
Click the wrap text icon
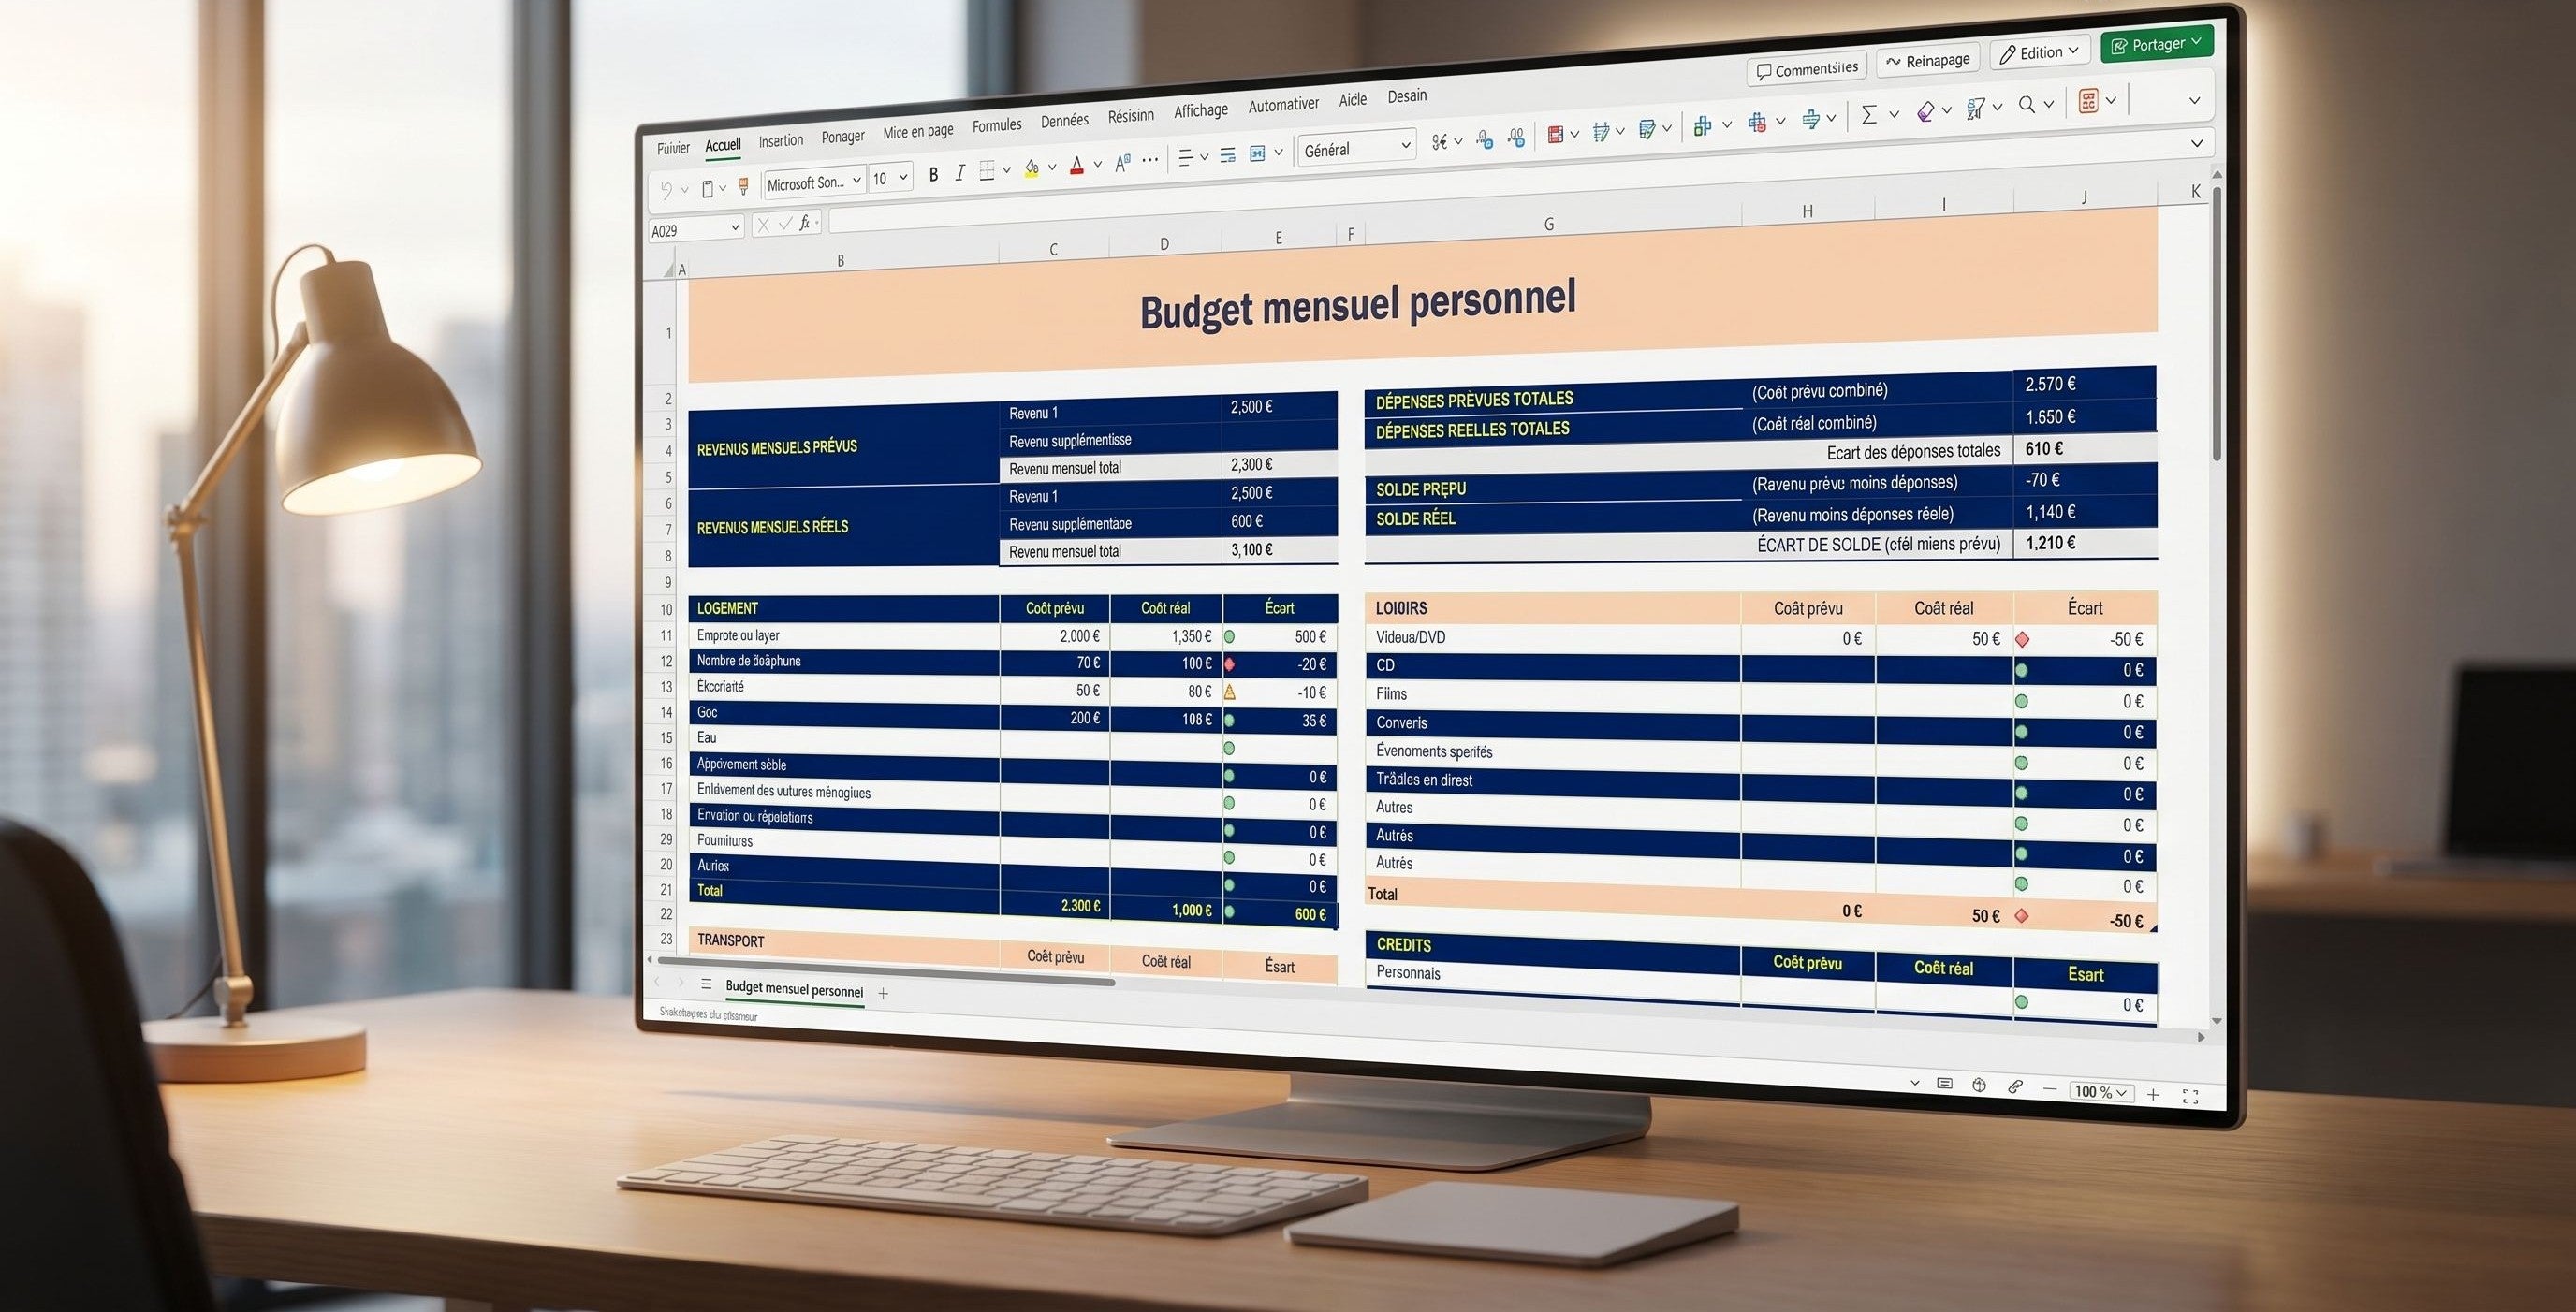1228,155
